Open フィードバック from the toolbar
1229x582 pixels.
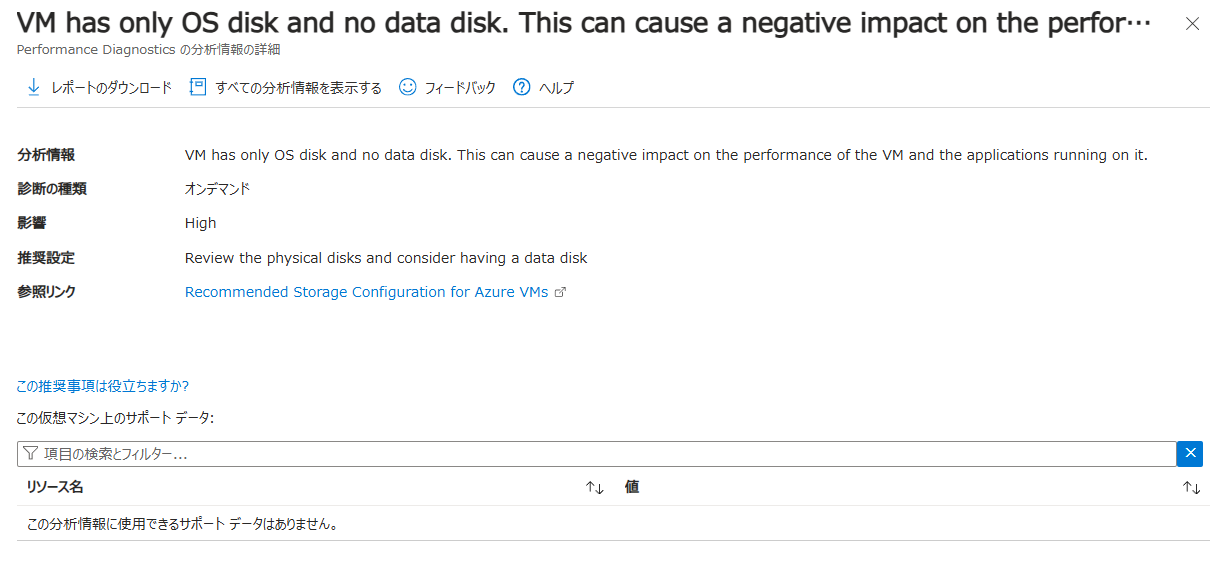[460, 88]
